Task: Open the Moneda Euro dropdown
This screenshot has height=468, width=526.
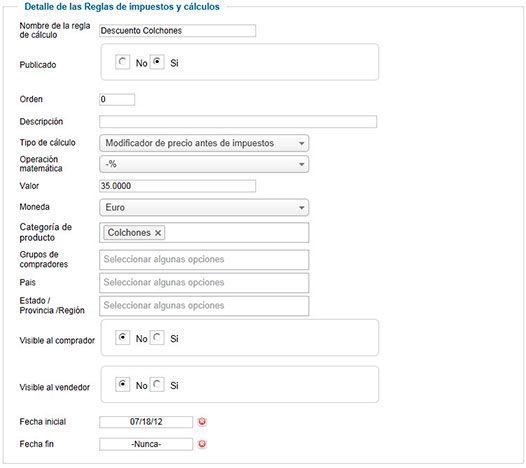Action: coord(204,207)
